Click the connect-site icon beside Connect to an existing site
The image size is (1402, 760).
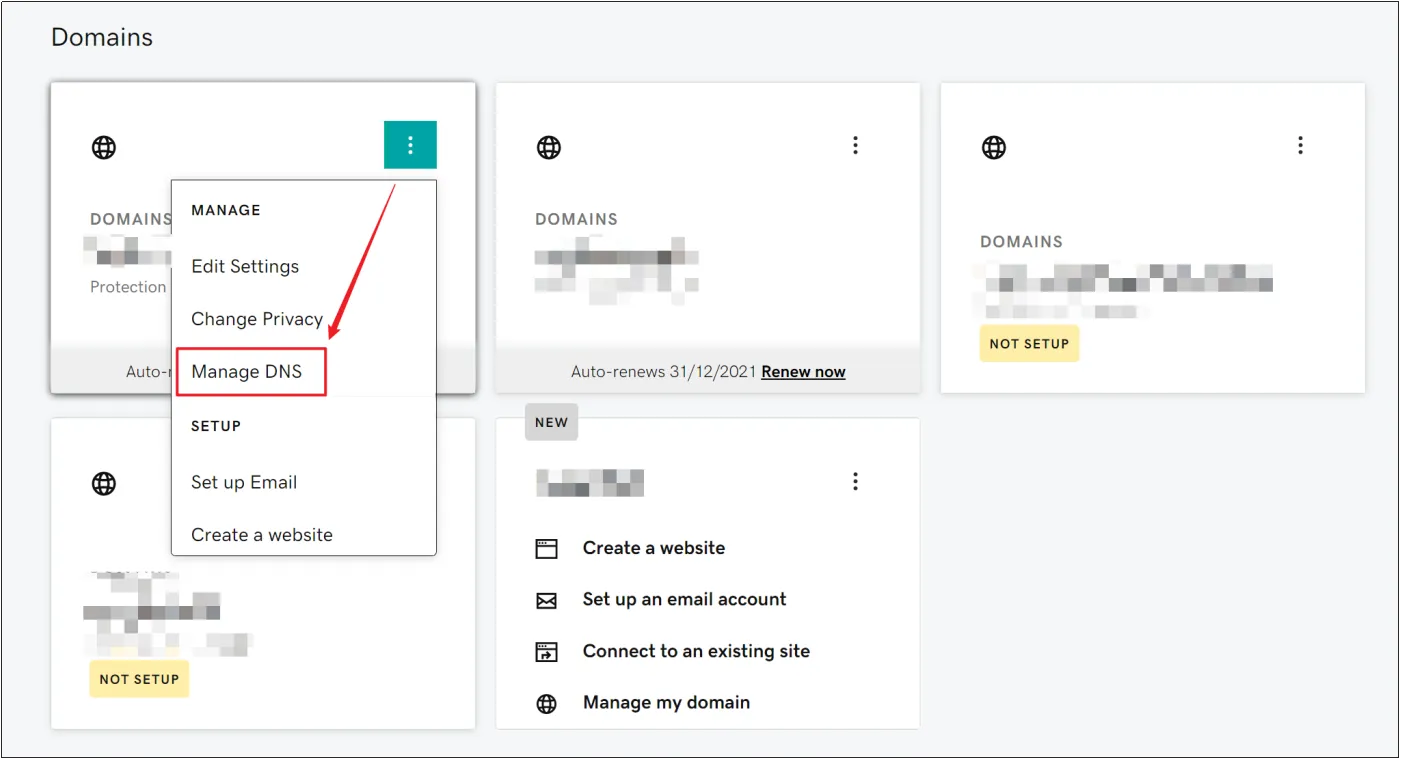click(x=546, y=652)
